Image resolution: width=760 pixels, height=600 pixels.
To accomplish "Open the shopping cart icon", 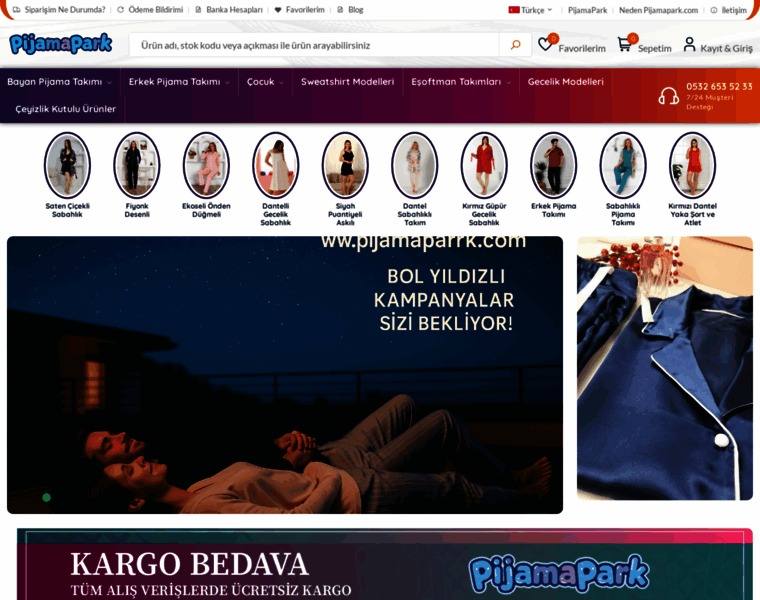I will click(624, 45).
